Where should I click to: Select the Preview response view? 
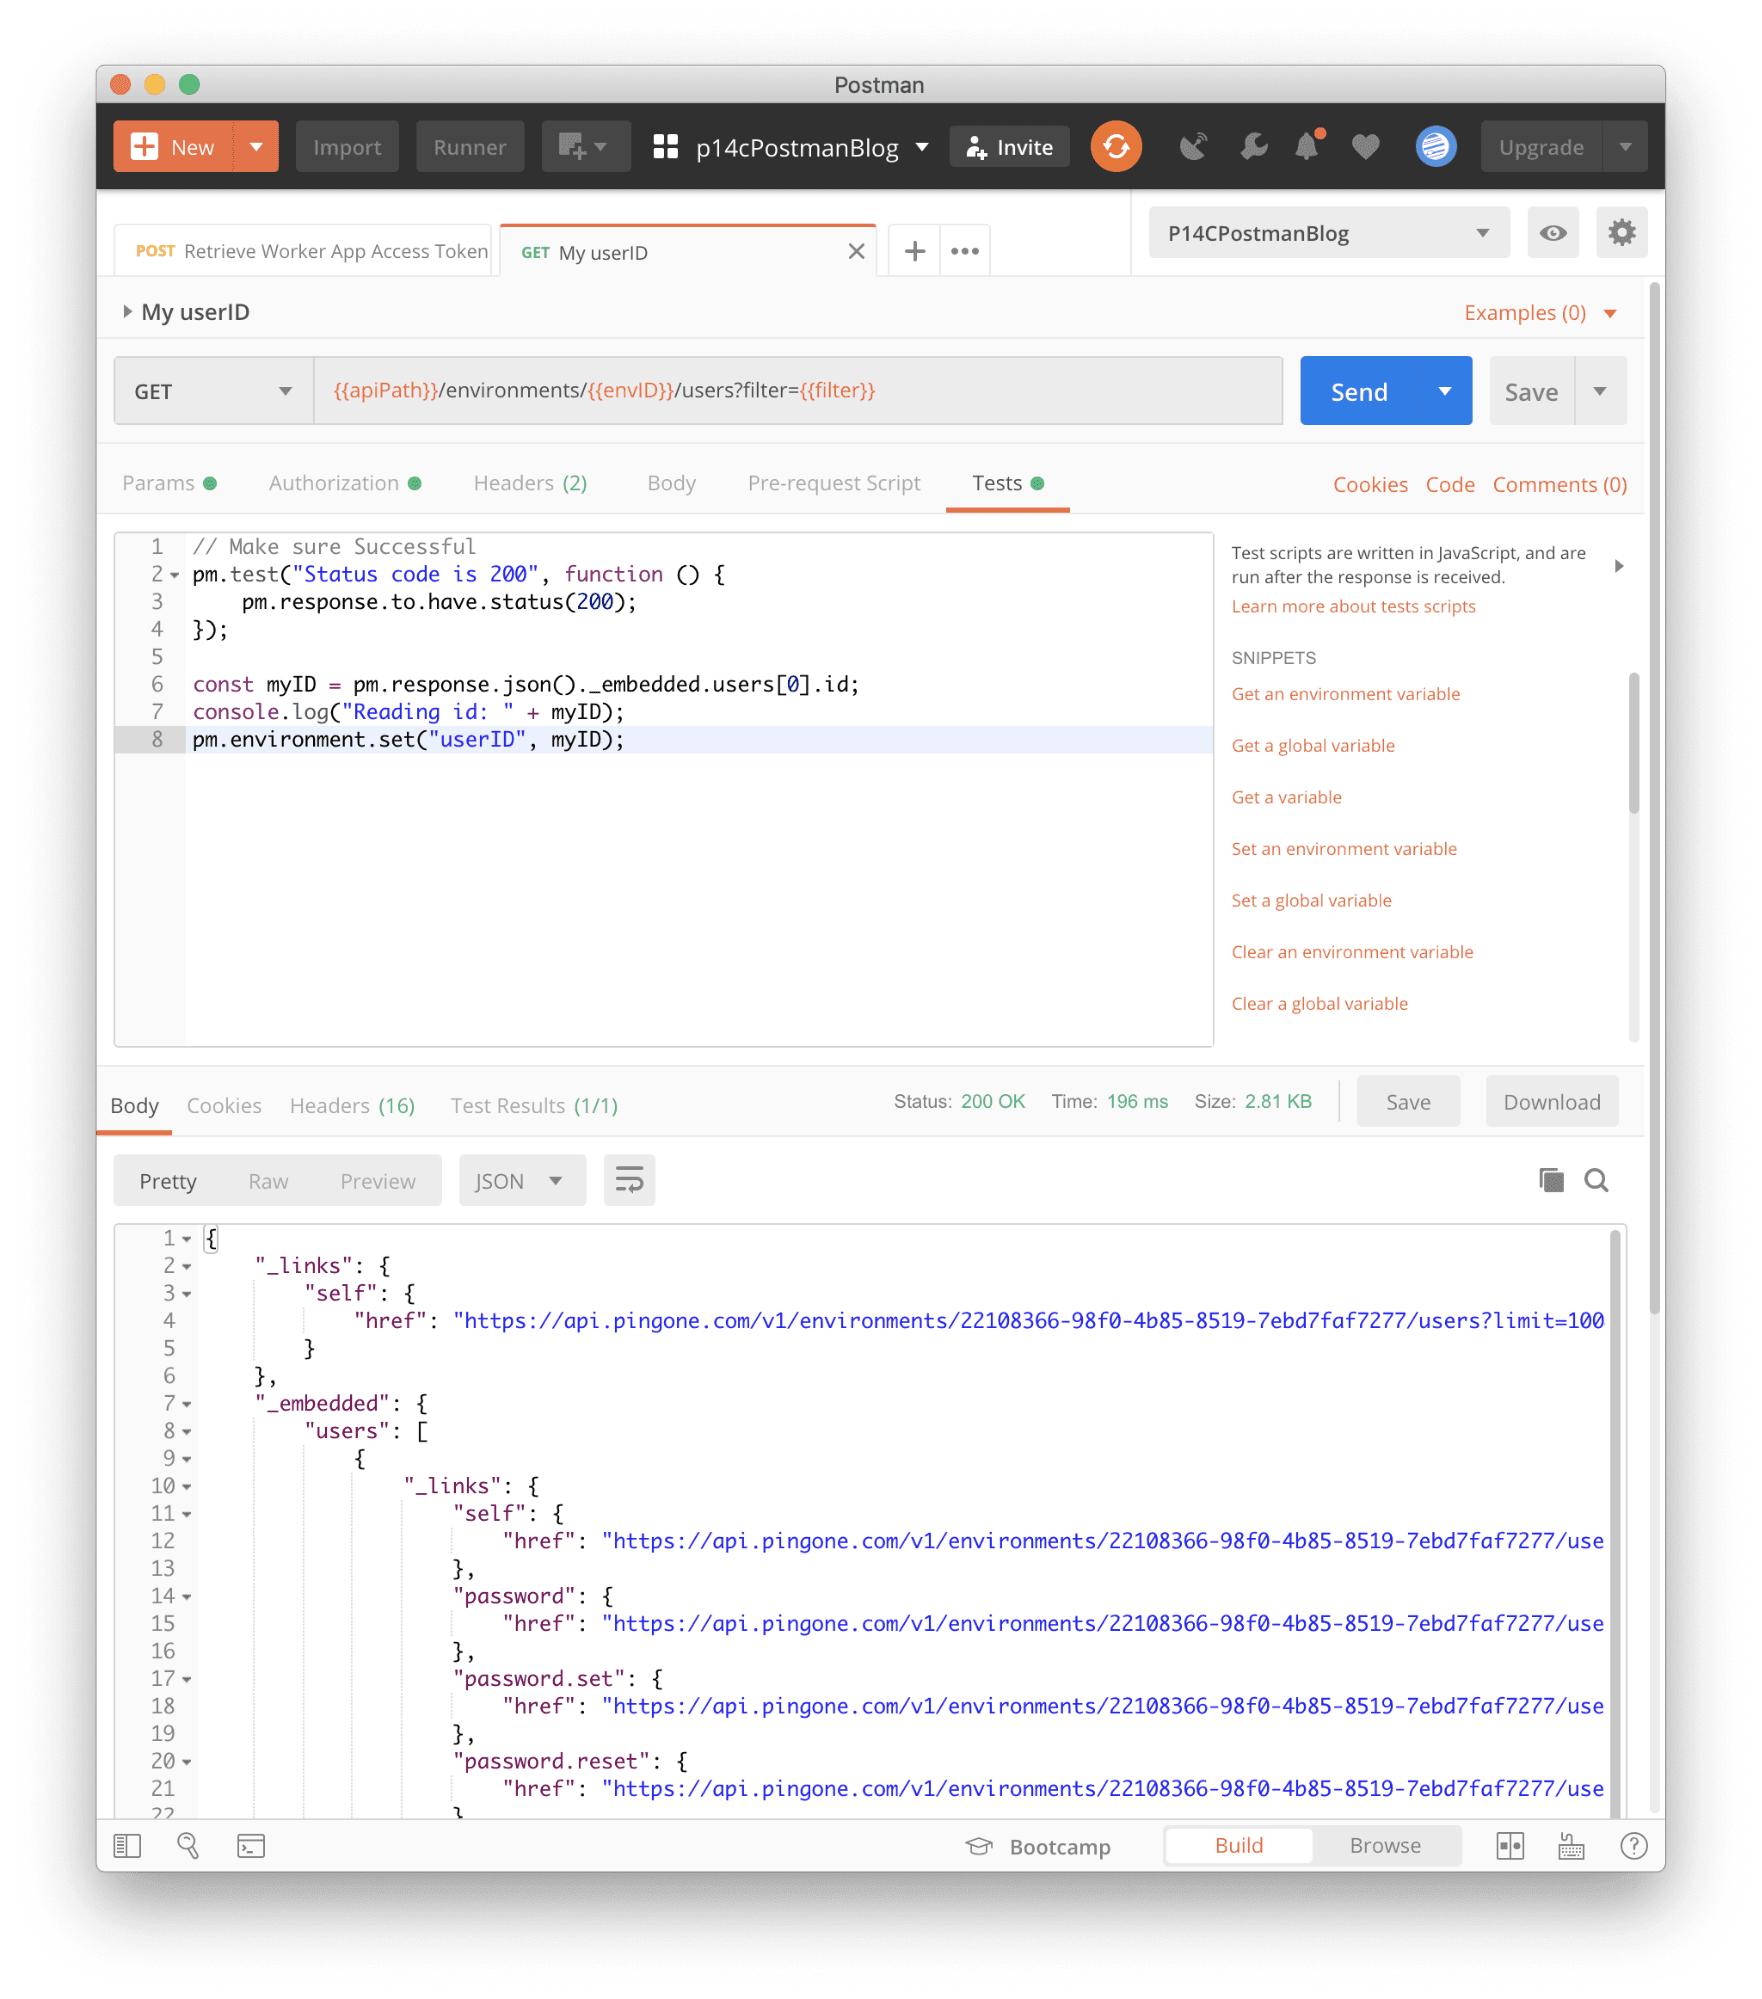[378, 1181]
